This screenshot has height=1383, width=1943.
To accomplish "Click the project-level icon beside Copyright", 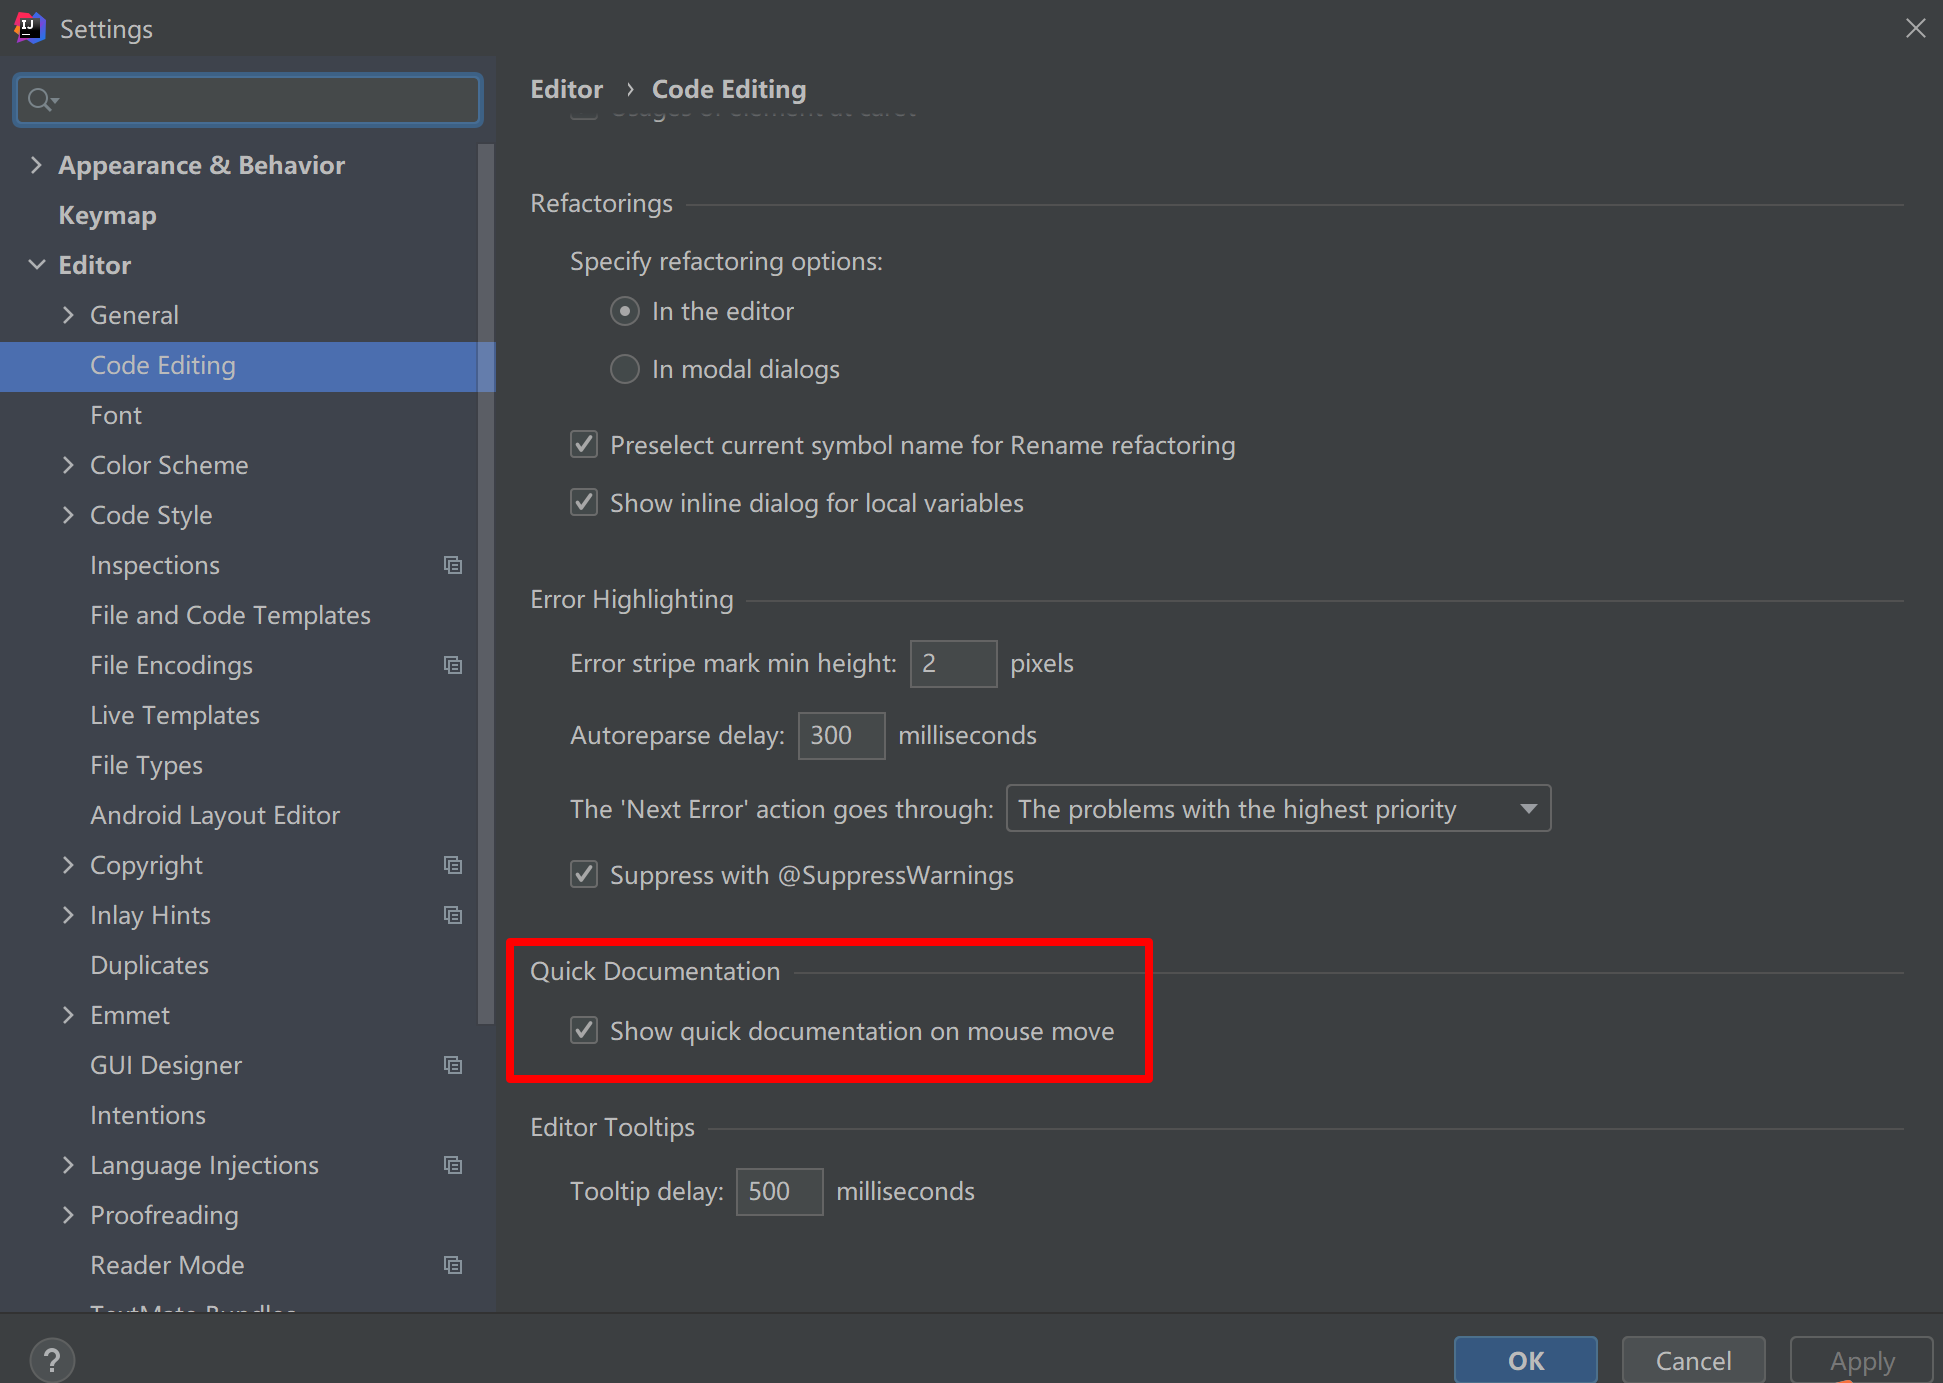I will tap(453, 865).
